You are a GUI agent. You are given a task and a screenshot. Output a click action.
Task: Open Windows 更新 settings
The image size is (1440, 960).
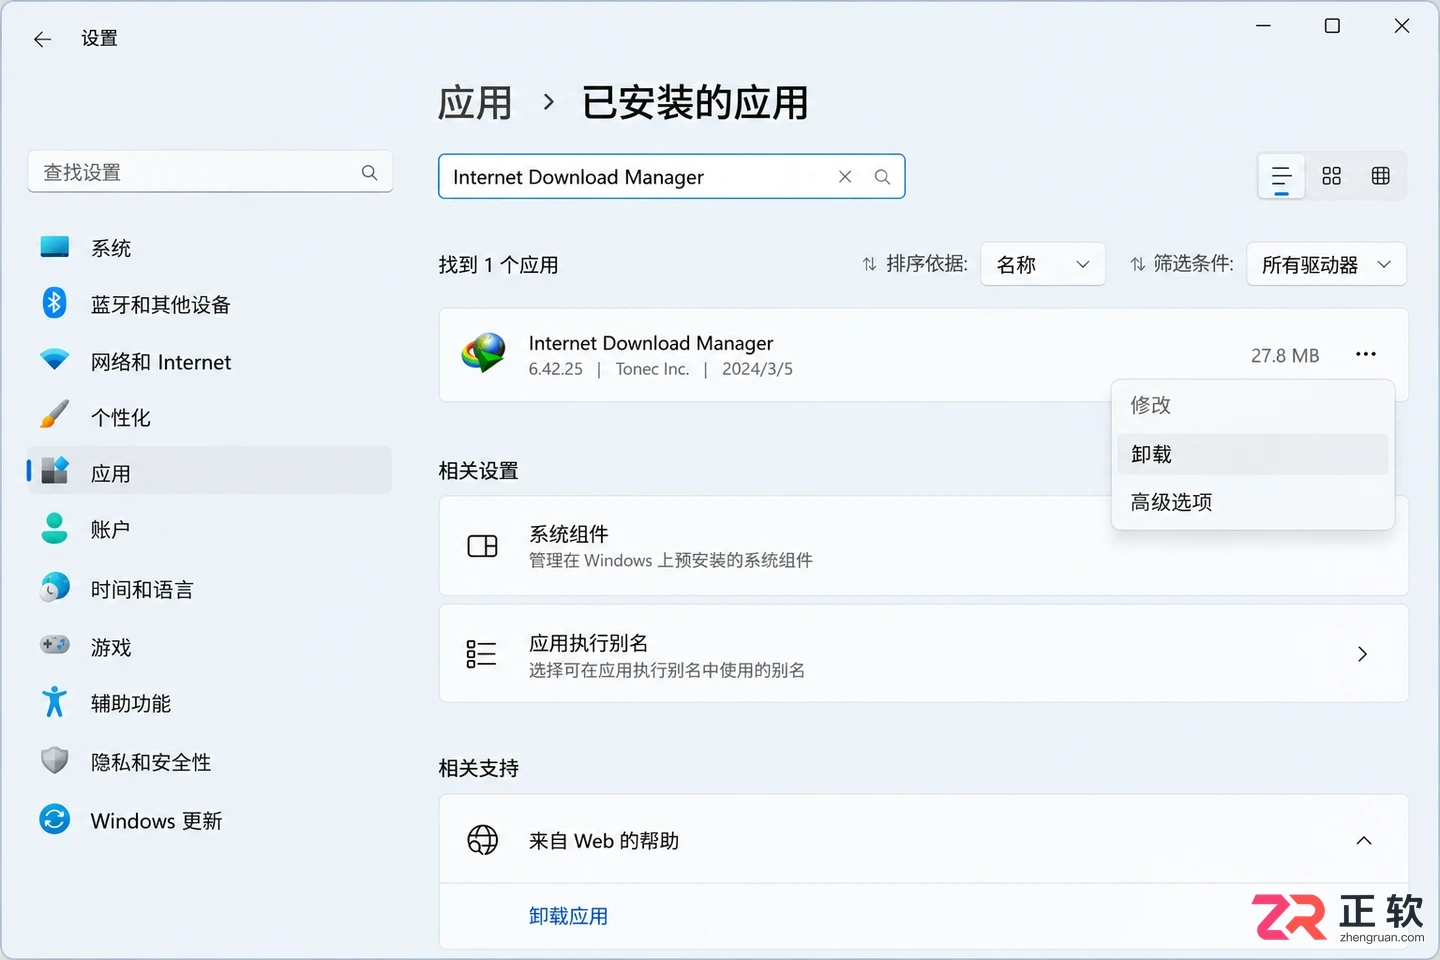coord(209,820)
